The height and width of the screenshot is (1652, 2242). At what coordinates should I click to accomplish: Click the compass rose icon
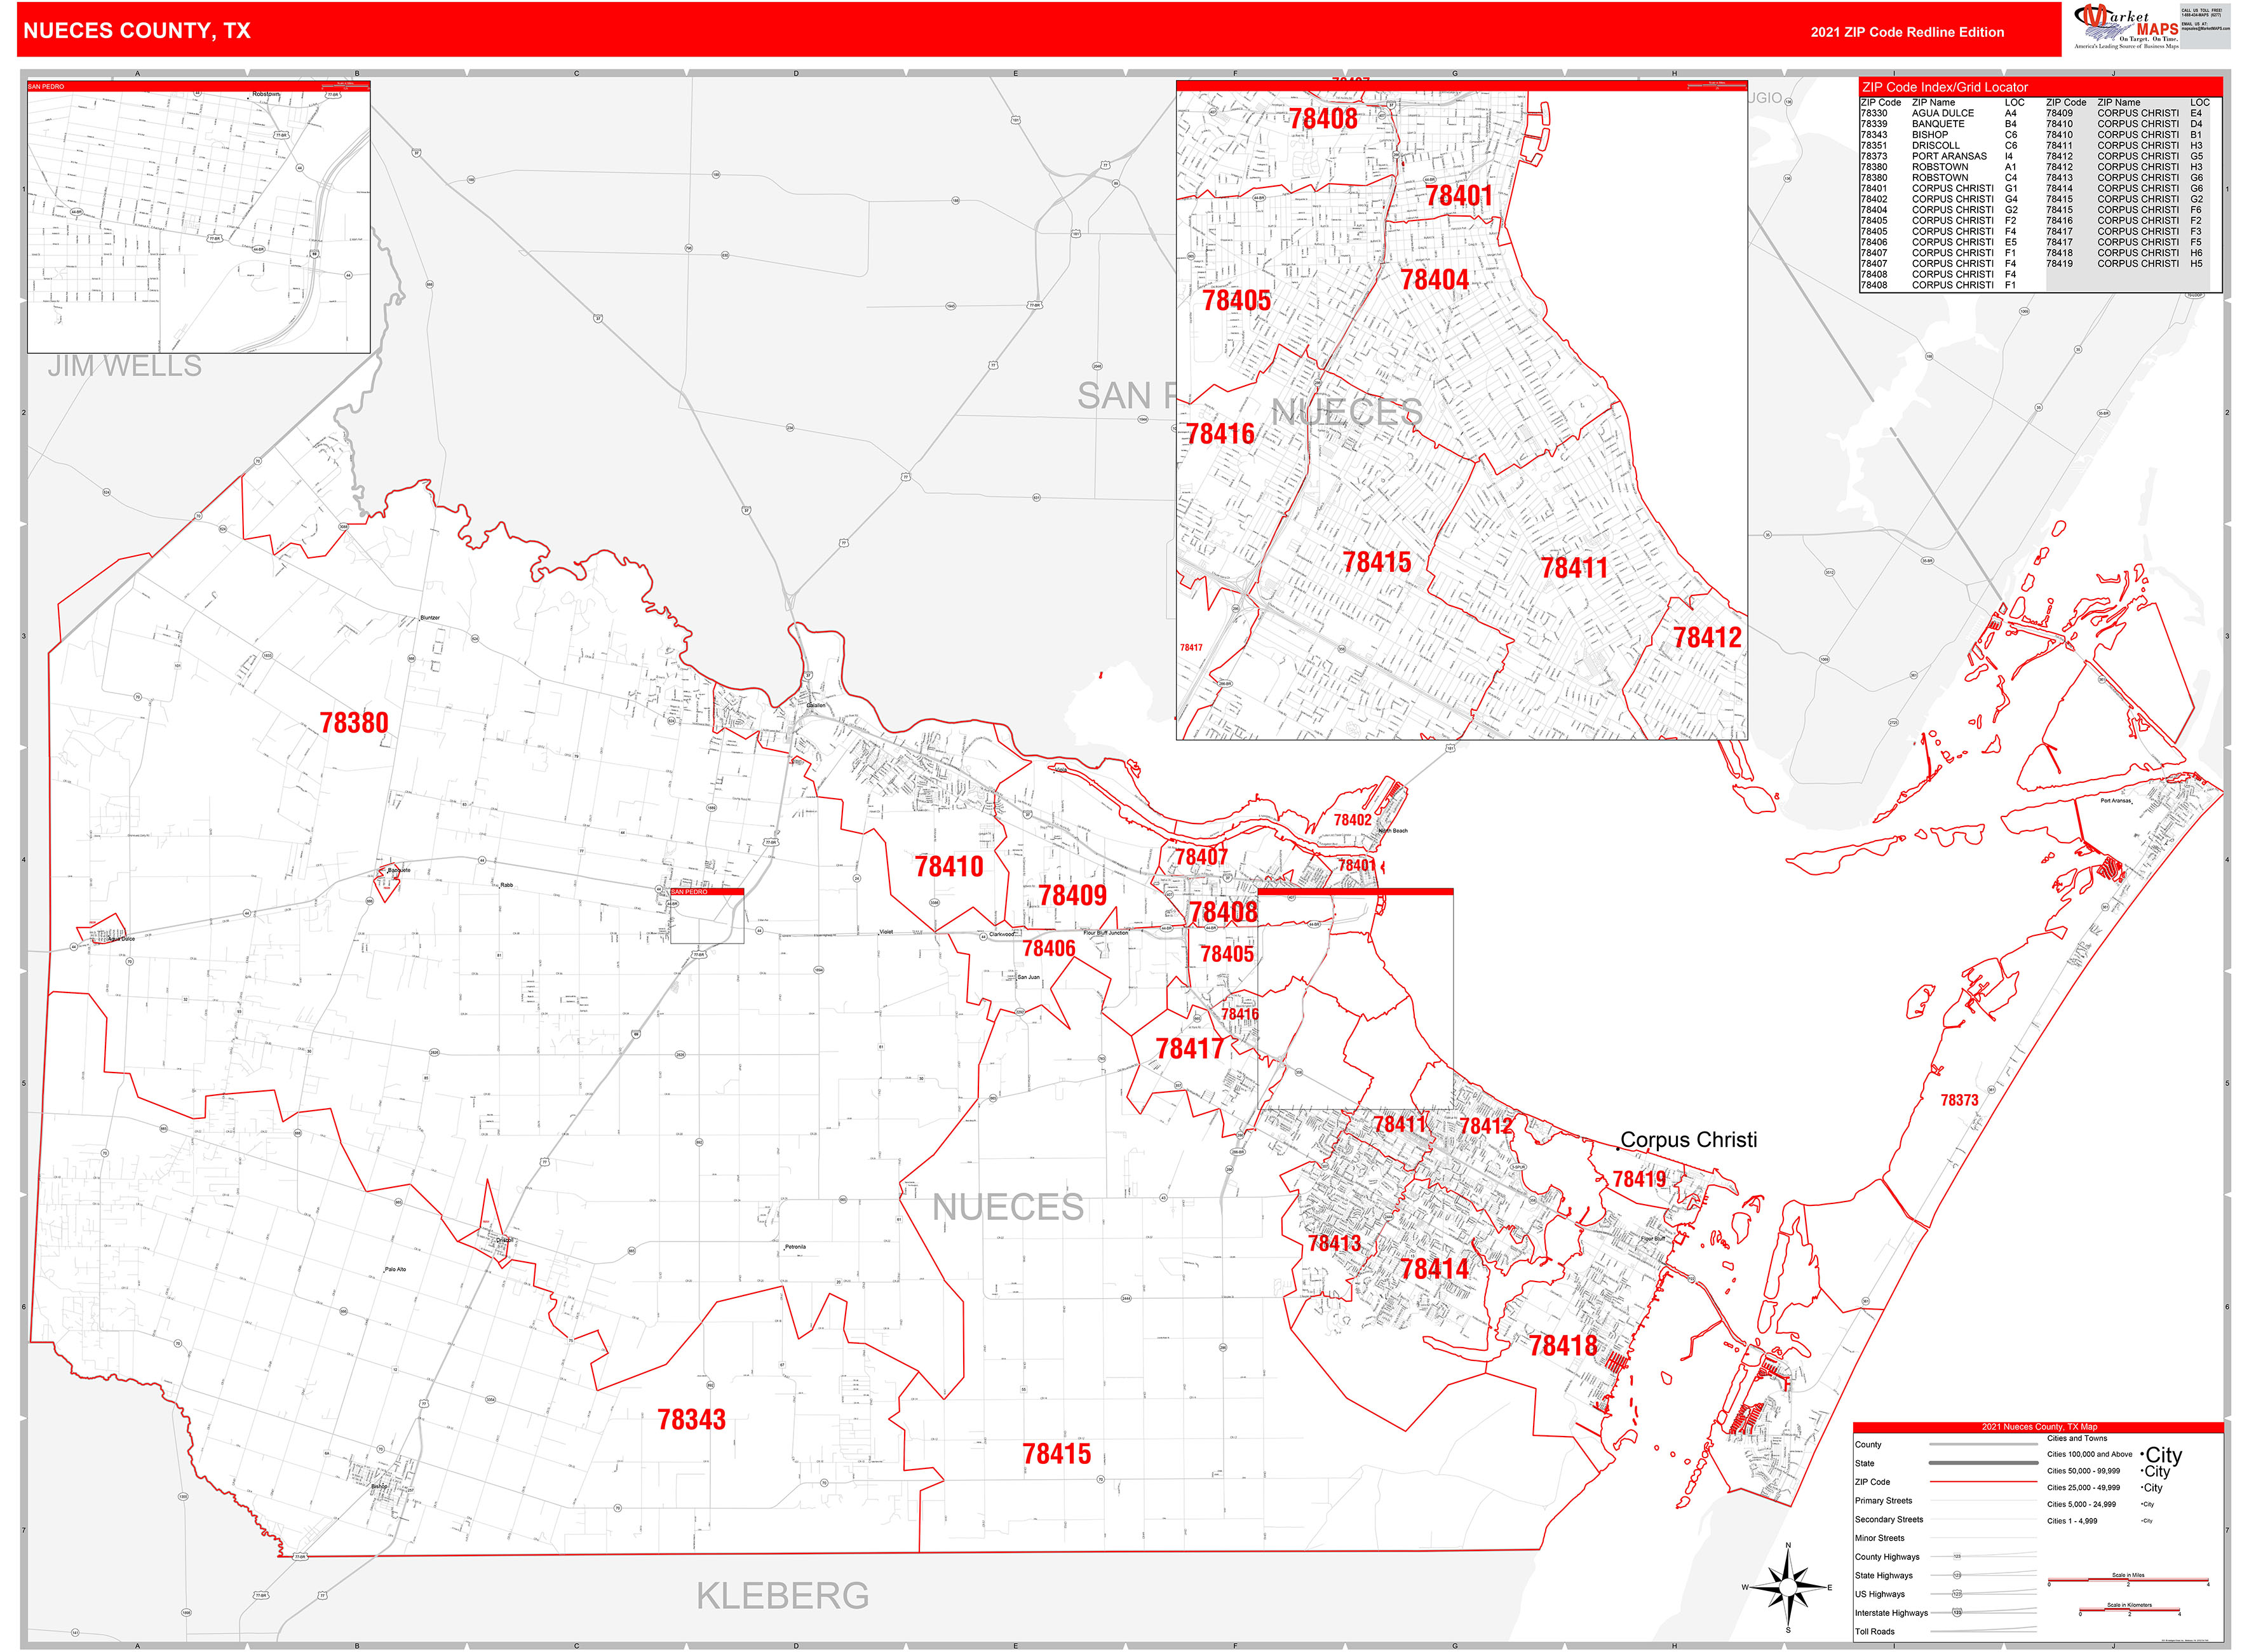point(1788,1587)
